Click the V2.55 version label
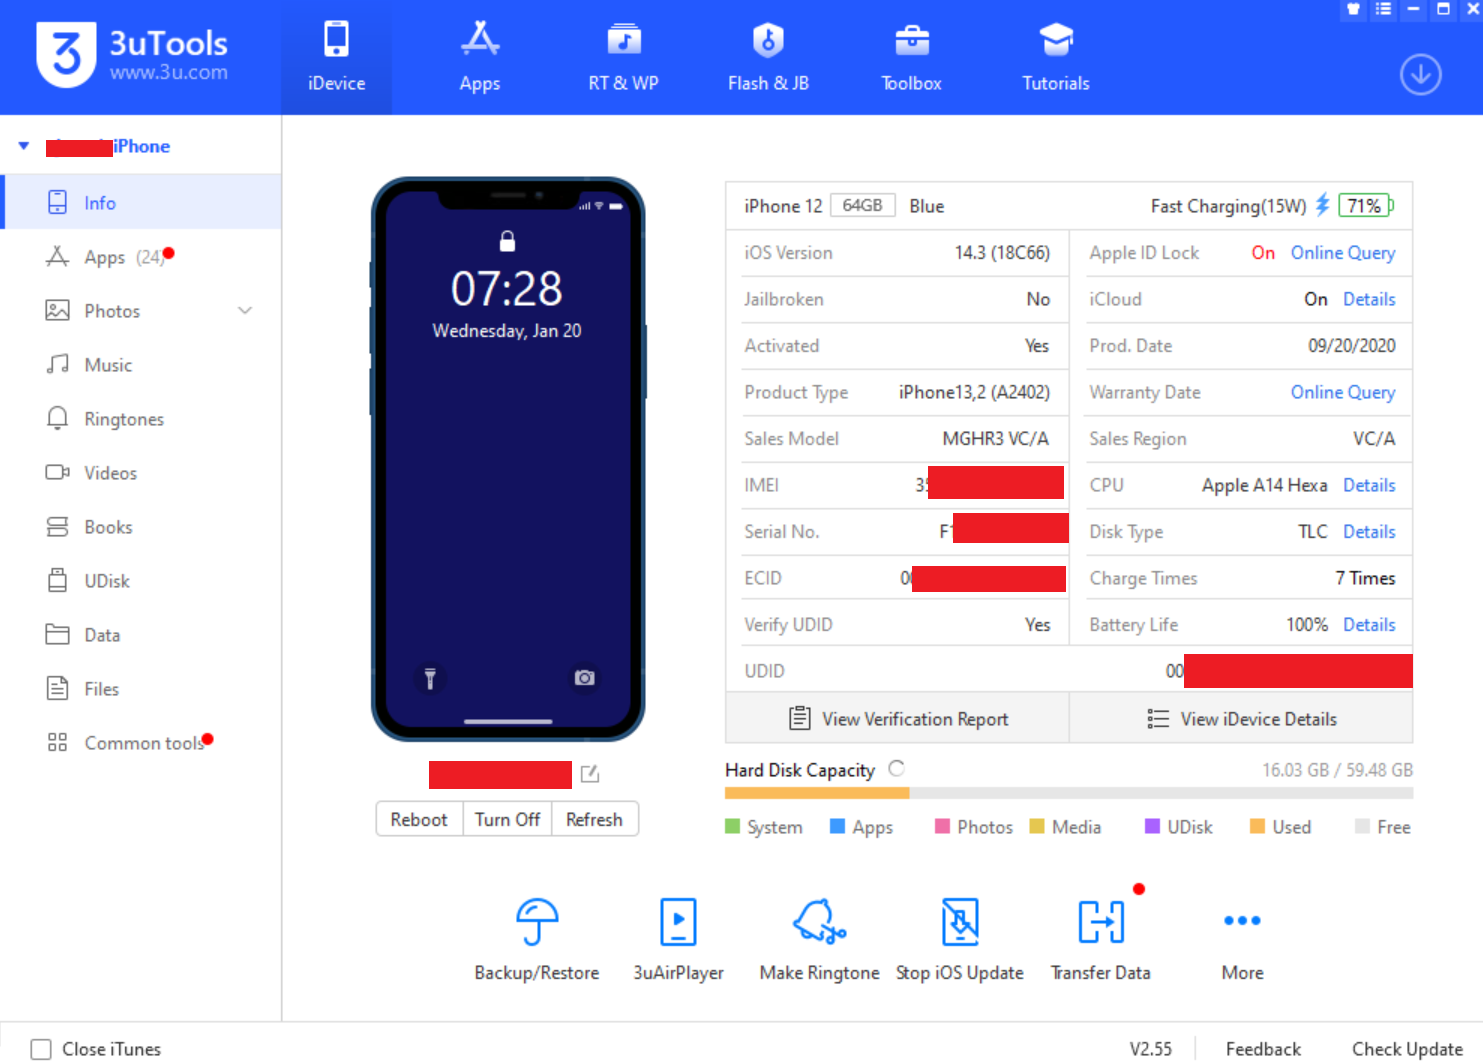Viewport: 1483px width, 1063px height. (1150, 1049)
